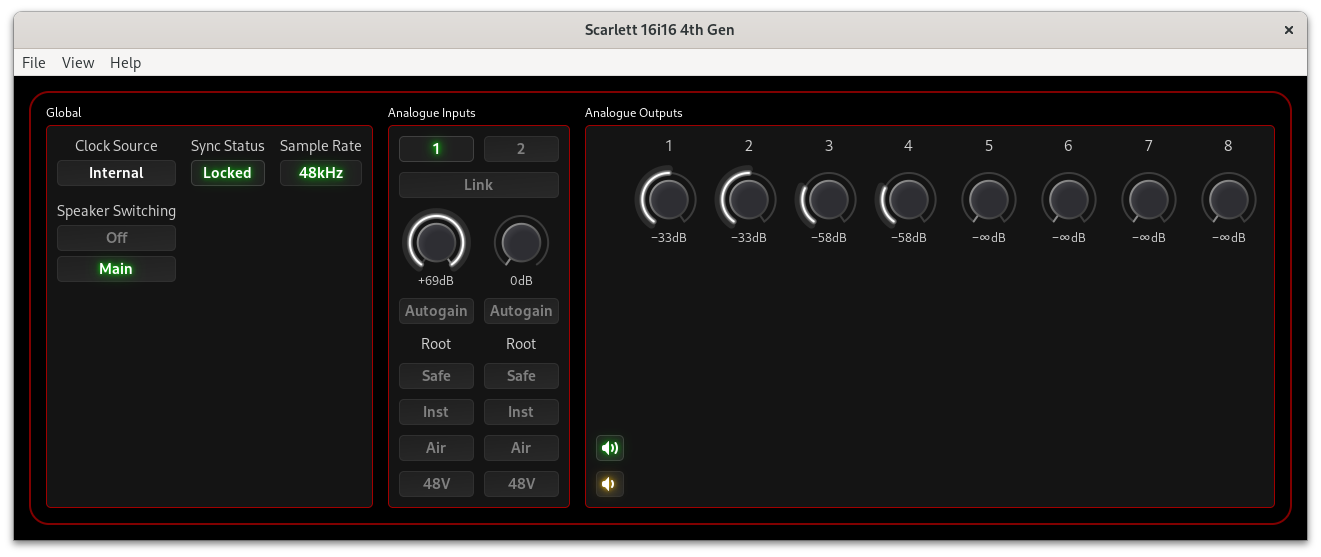Enable Inst mode on input 1
This screenshot has width=1321, height=557.
436,412
